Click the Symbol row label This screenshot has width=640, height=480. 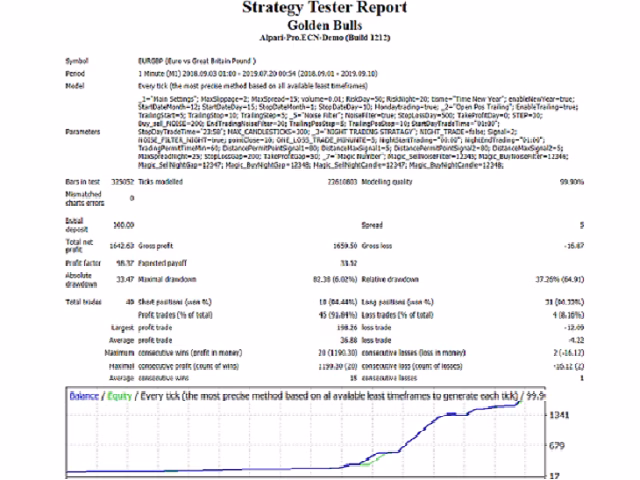77,61
